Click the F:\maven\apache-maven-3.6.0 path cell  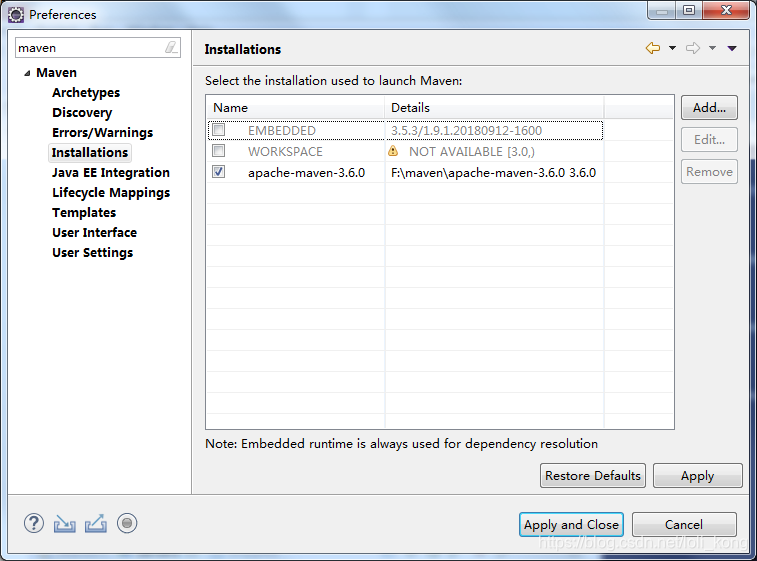493,172
